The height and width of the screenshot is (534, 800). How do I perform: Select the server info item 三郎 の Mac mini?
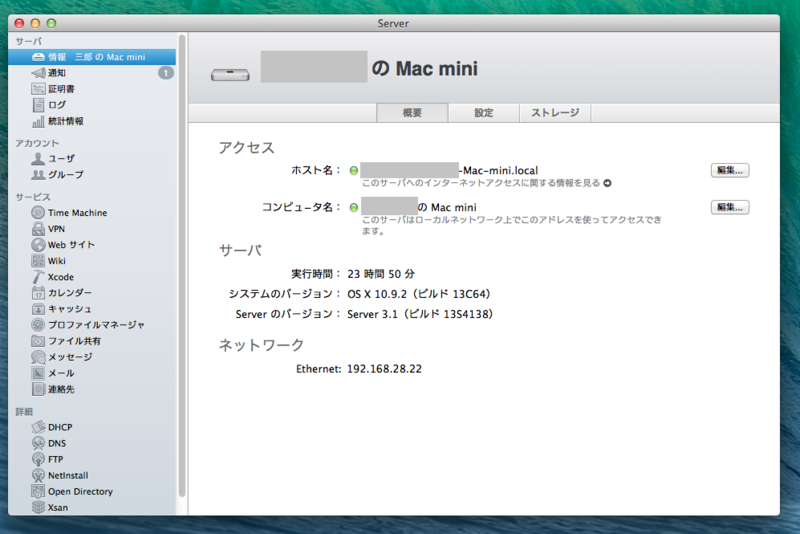click(x=92, y=57)
